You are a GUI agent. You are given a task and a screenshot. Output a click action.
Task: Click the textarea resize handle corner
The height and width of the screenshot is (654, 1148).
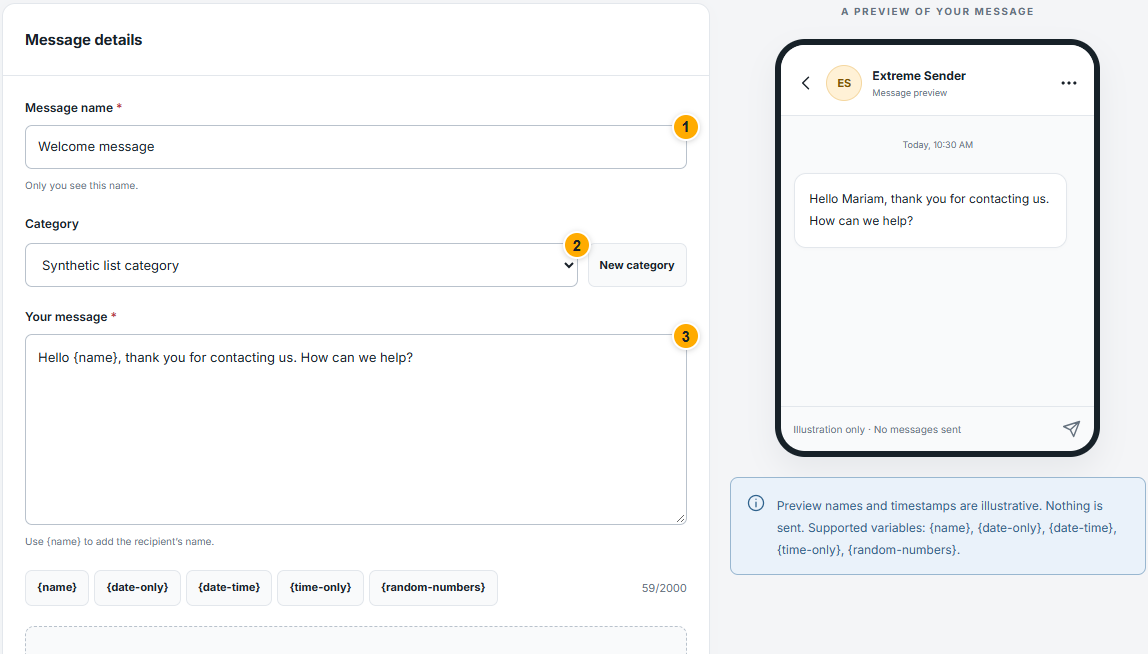pos(680,519)
